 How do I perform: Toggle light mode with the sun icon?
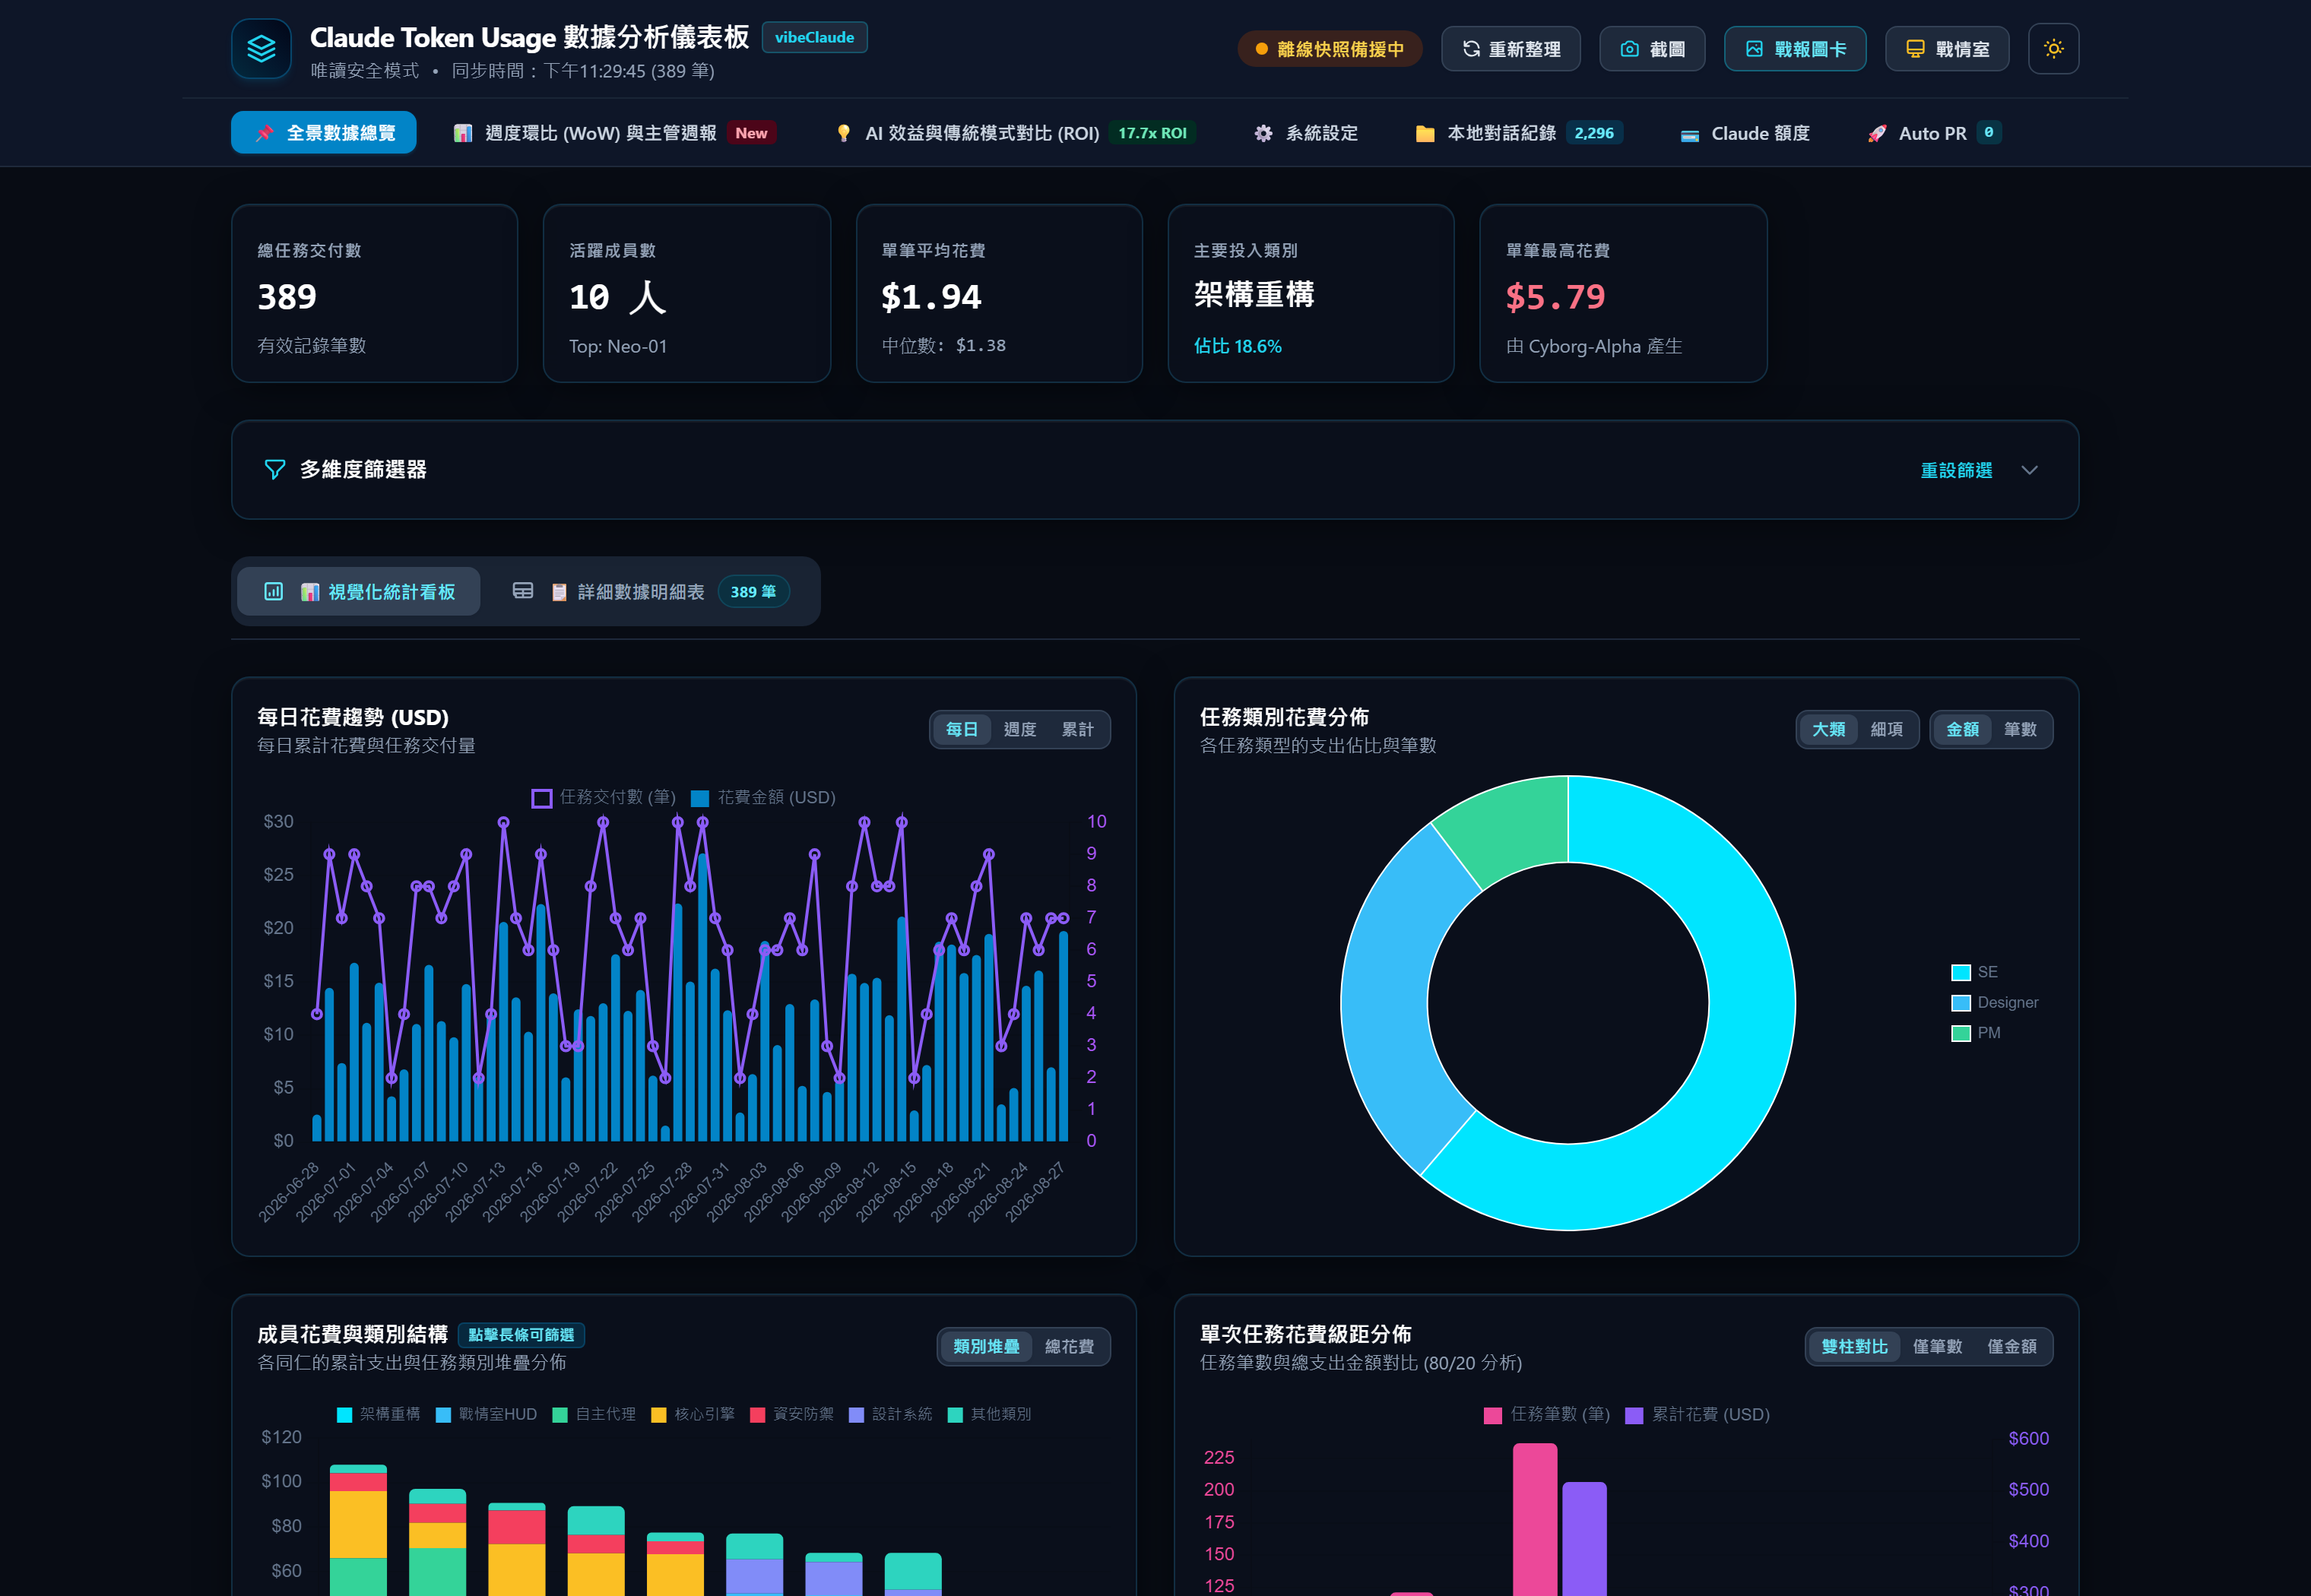click(2053, 48)
